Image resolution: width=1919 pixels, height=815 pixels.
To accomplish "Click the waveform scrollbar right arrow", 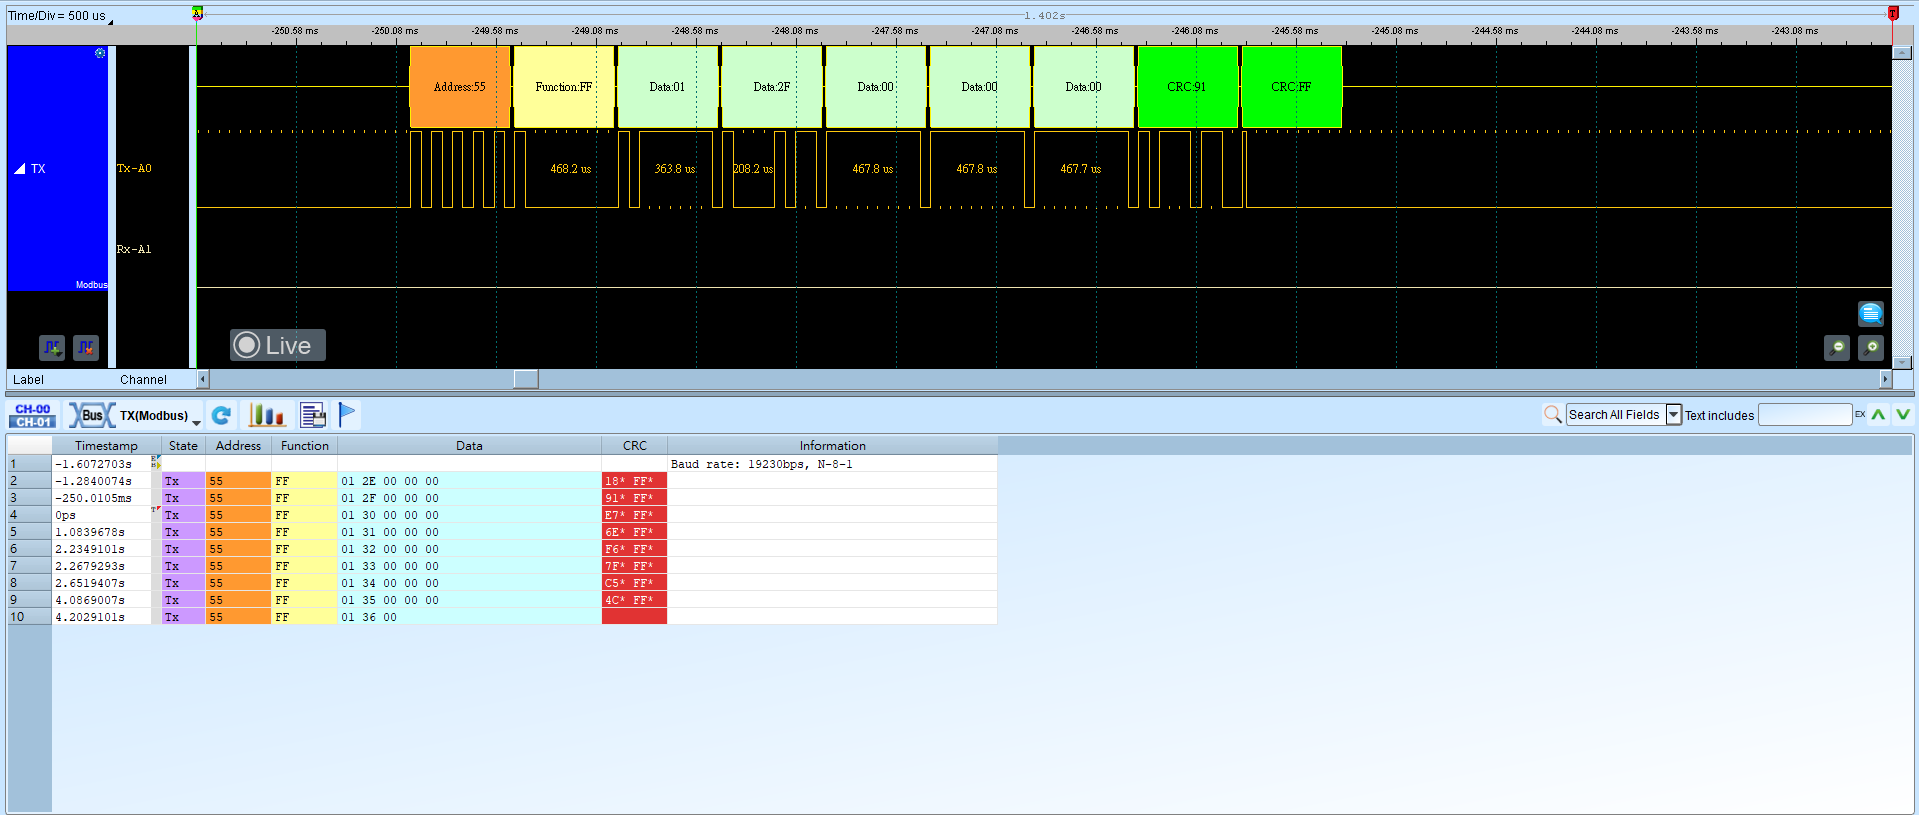I will (1886, 379).
